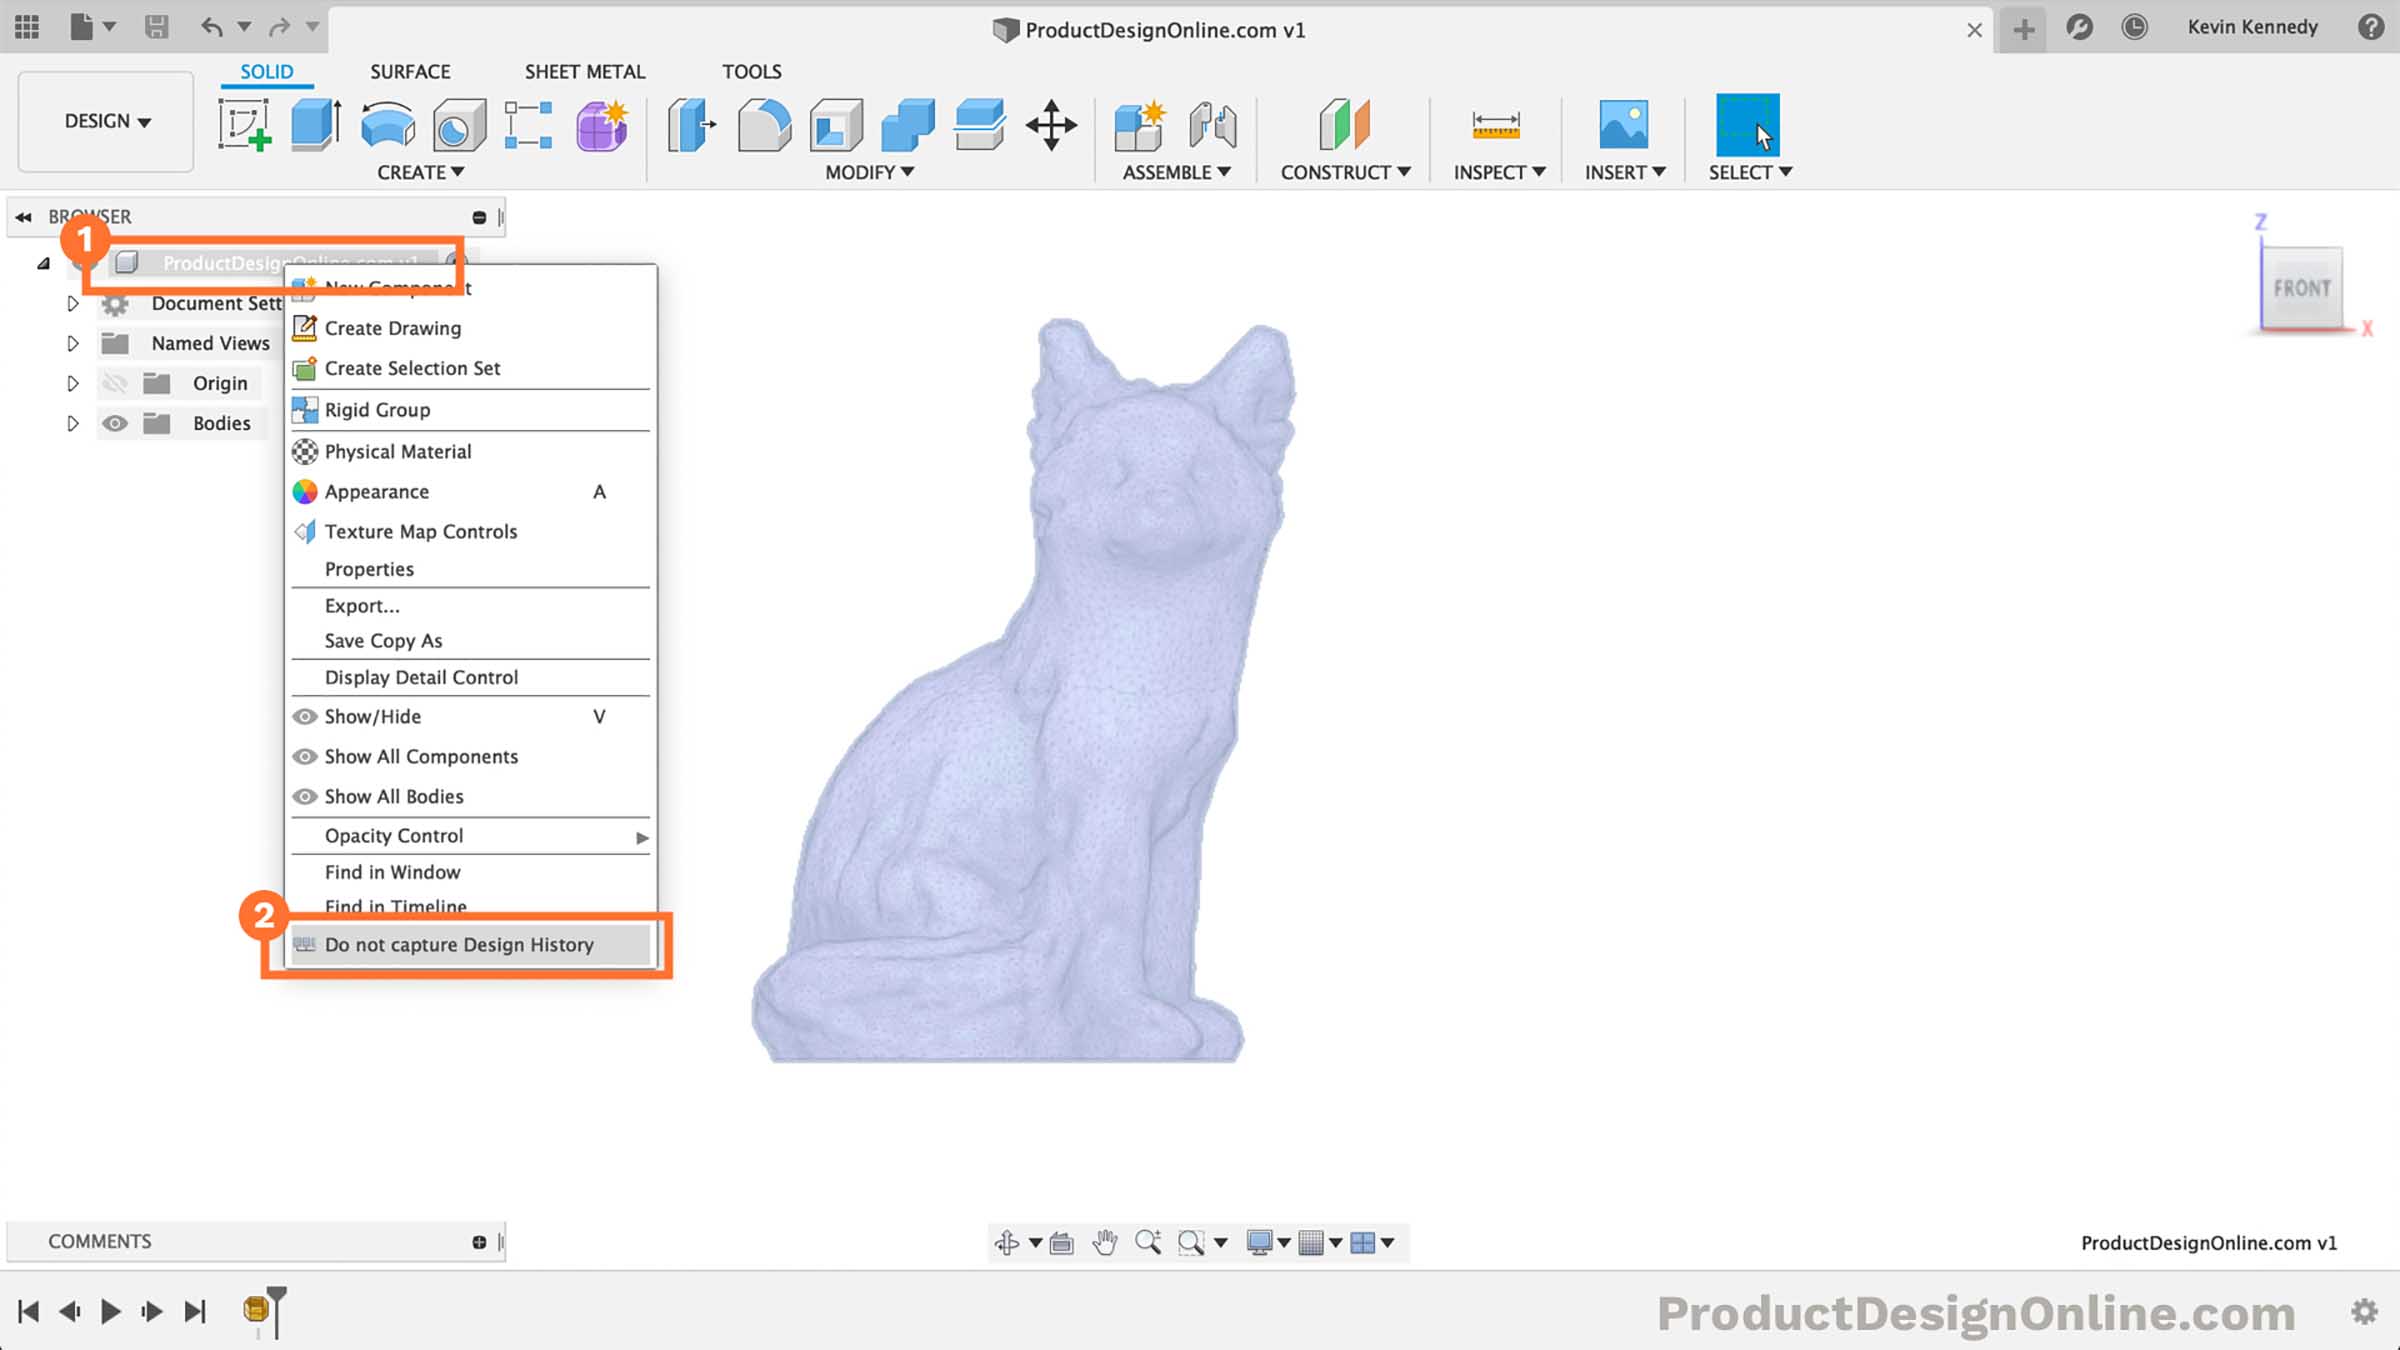
Task: Play the timeline forward
Action: pyautogui.click(x=111, y=1311)
